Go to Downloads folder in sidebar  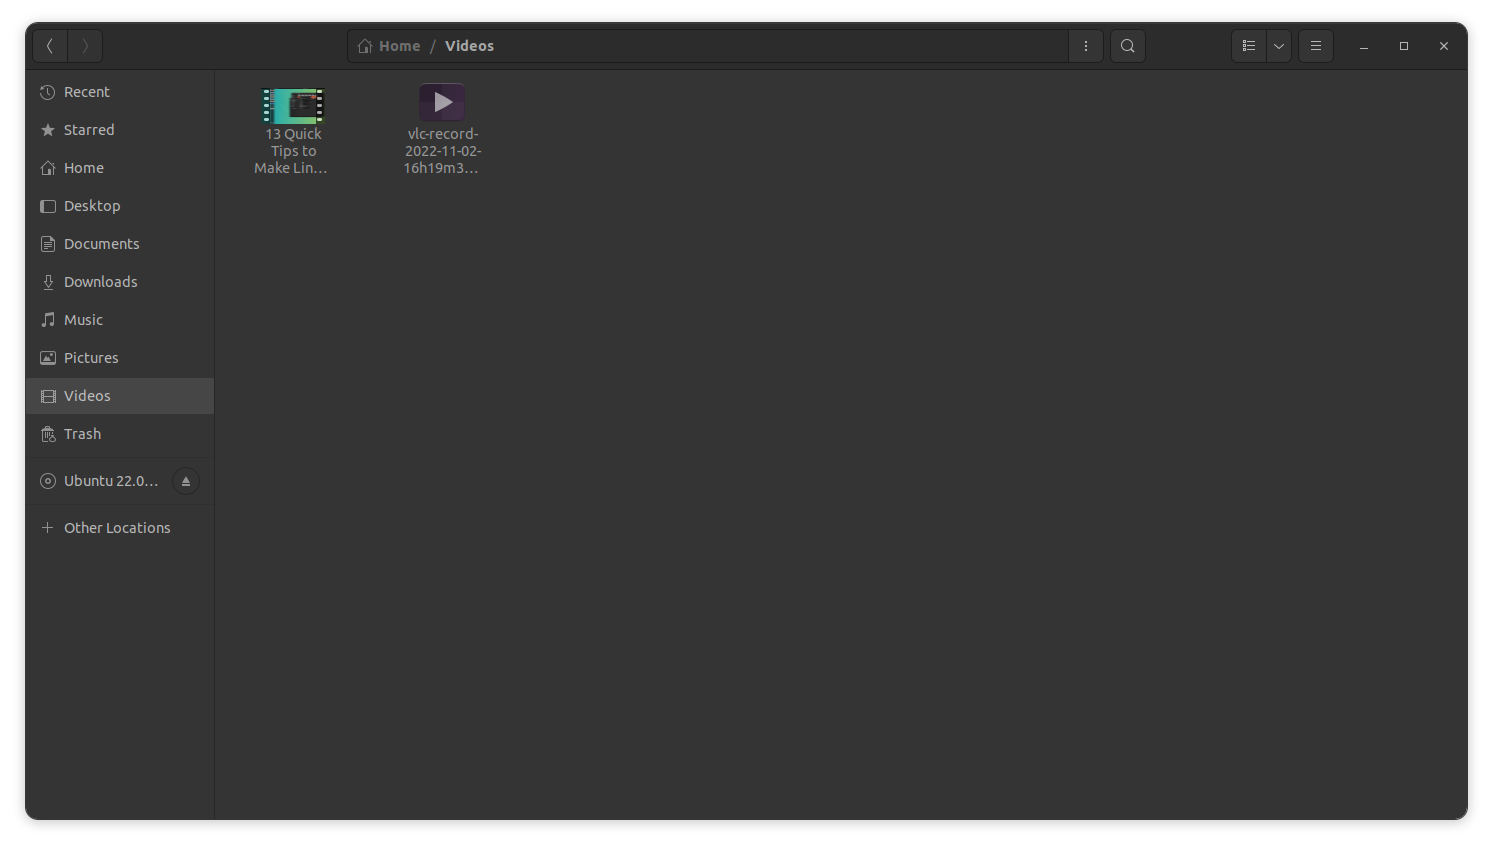point(100,282)
